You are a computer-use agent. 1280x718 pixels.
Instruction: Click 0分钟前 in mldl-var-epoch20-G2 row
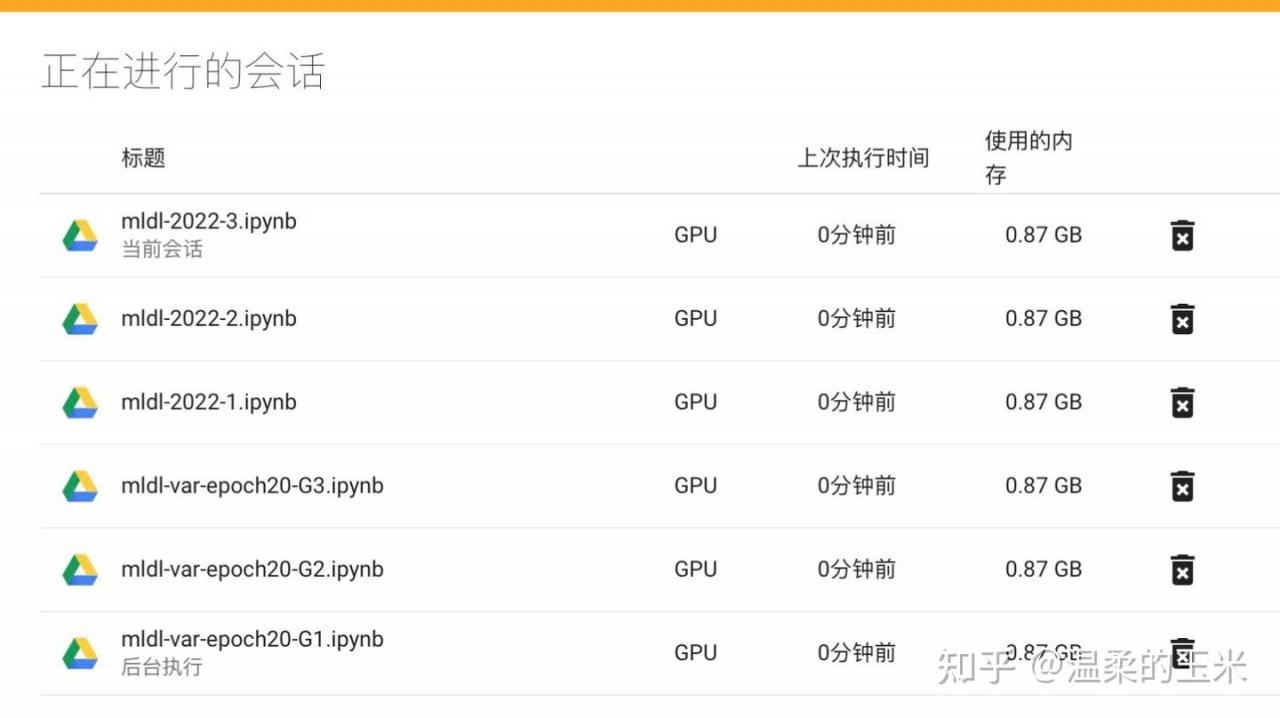point(857,569)
